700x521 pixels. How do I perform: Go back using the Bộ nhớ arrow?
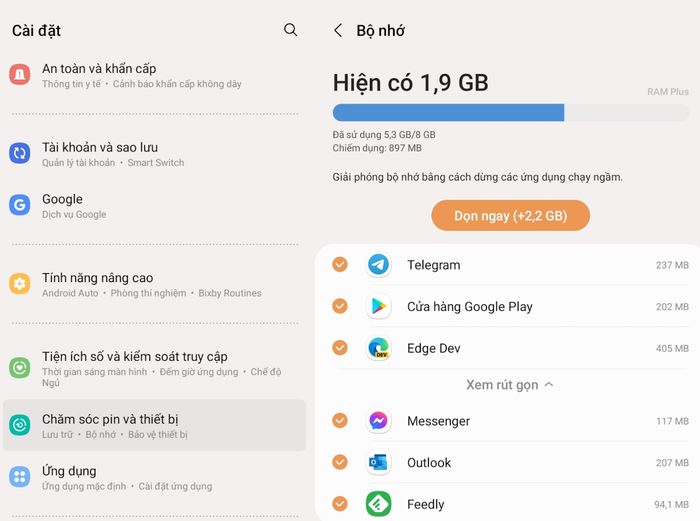338,30
